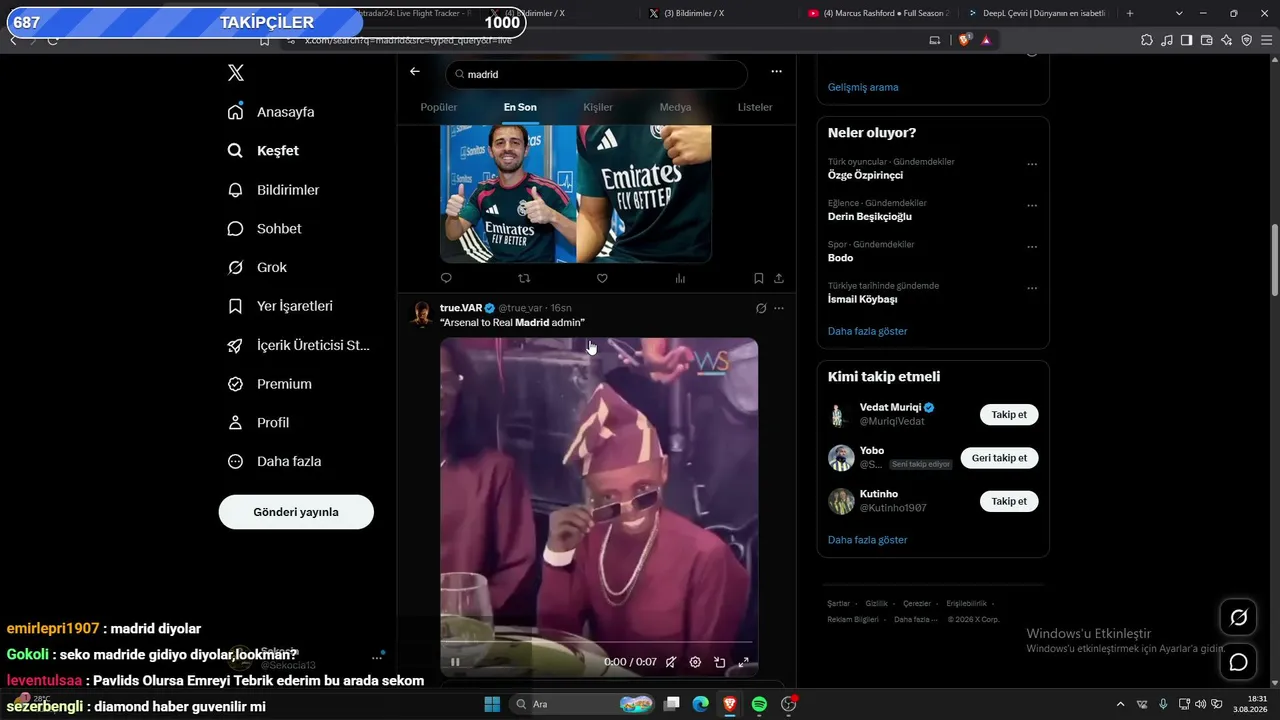This screenshot has height=720, width=1280.
Task: Open the Premium page
Action: click(x=269, y=384)
